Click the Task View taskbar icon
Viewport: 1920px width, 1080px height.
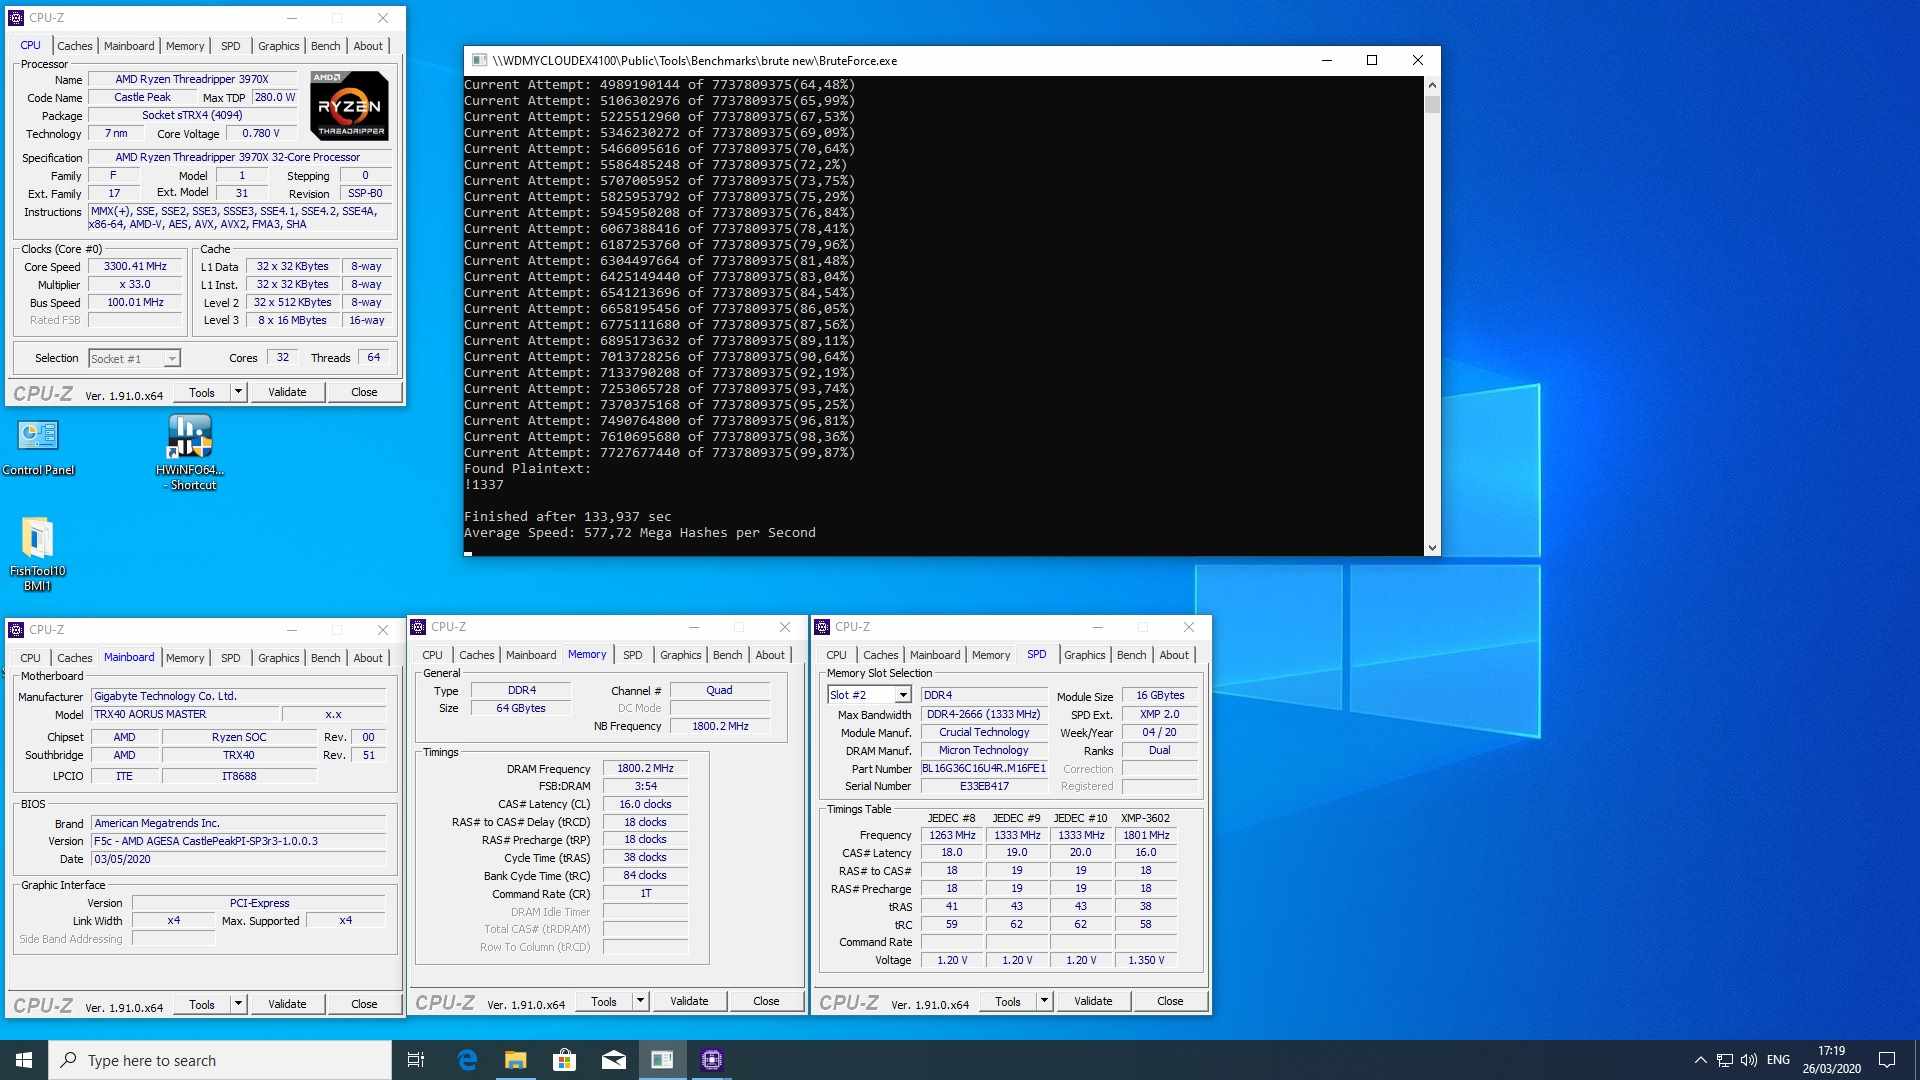pos(416,1060)
